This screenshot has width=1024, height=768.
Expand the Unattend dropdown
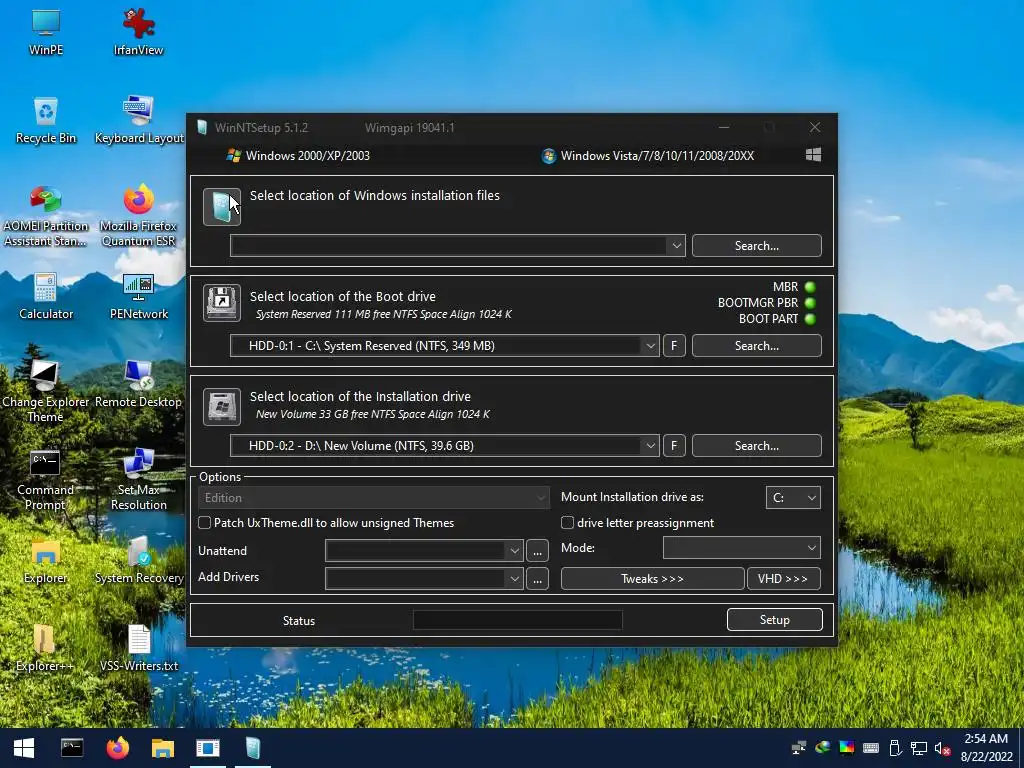pos(514,551)
